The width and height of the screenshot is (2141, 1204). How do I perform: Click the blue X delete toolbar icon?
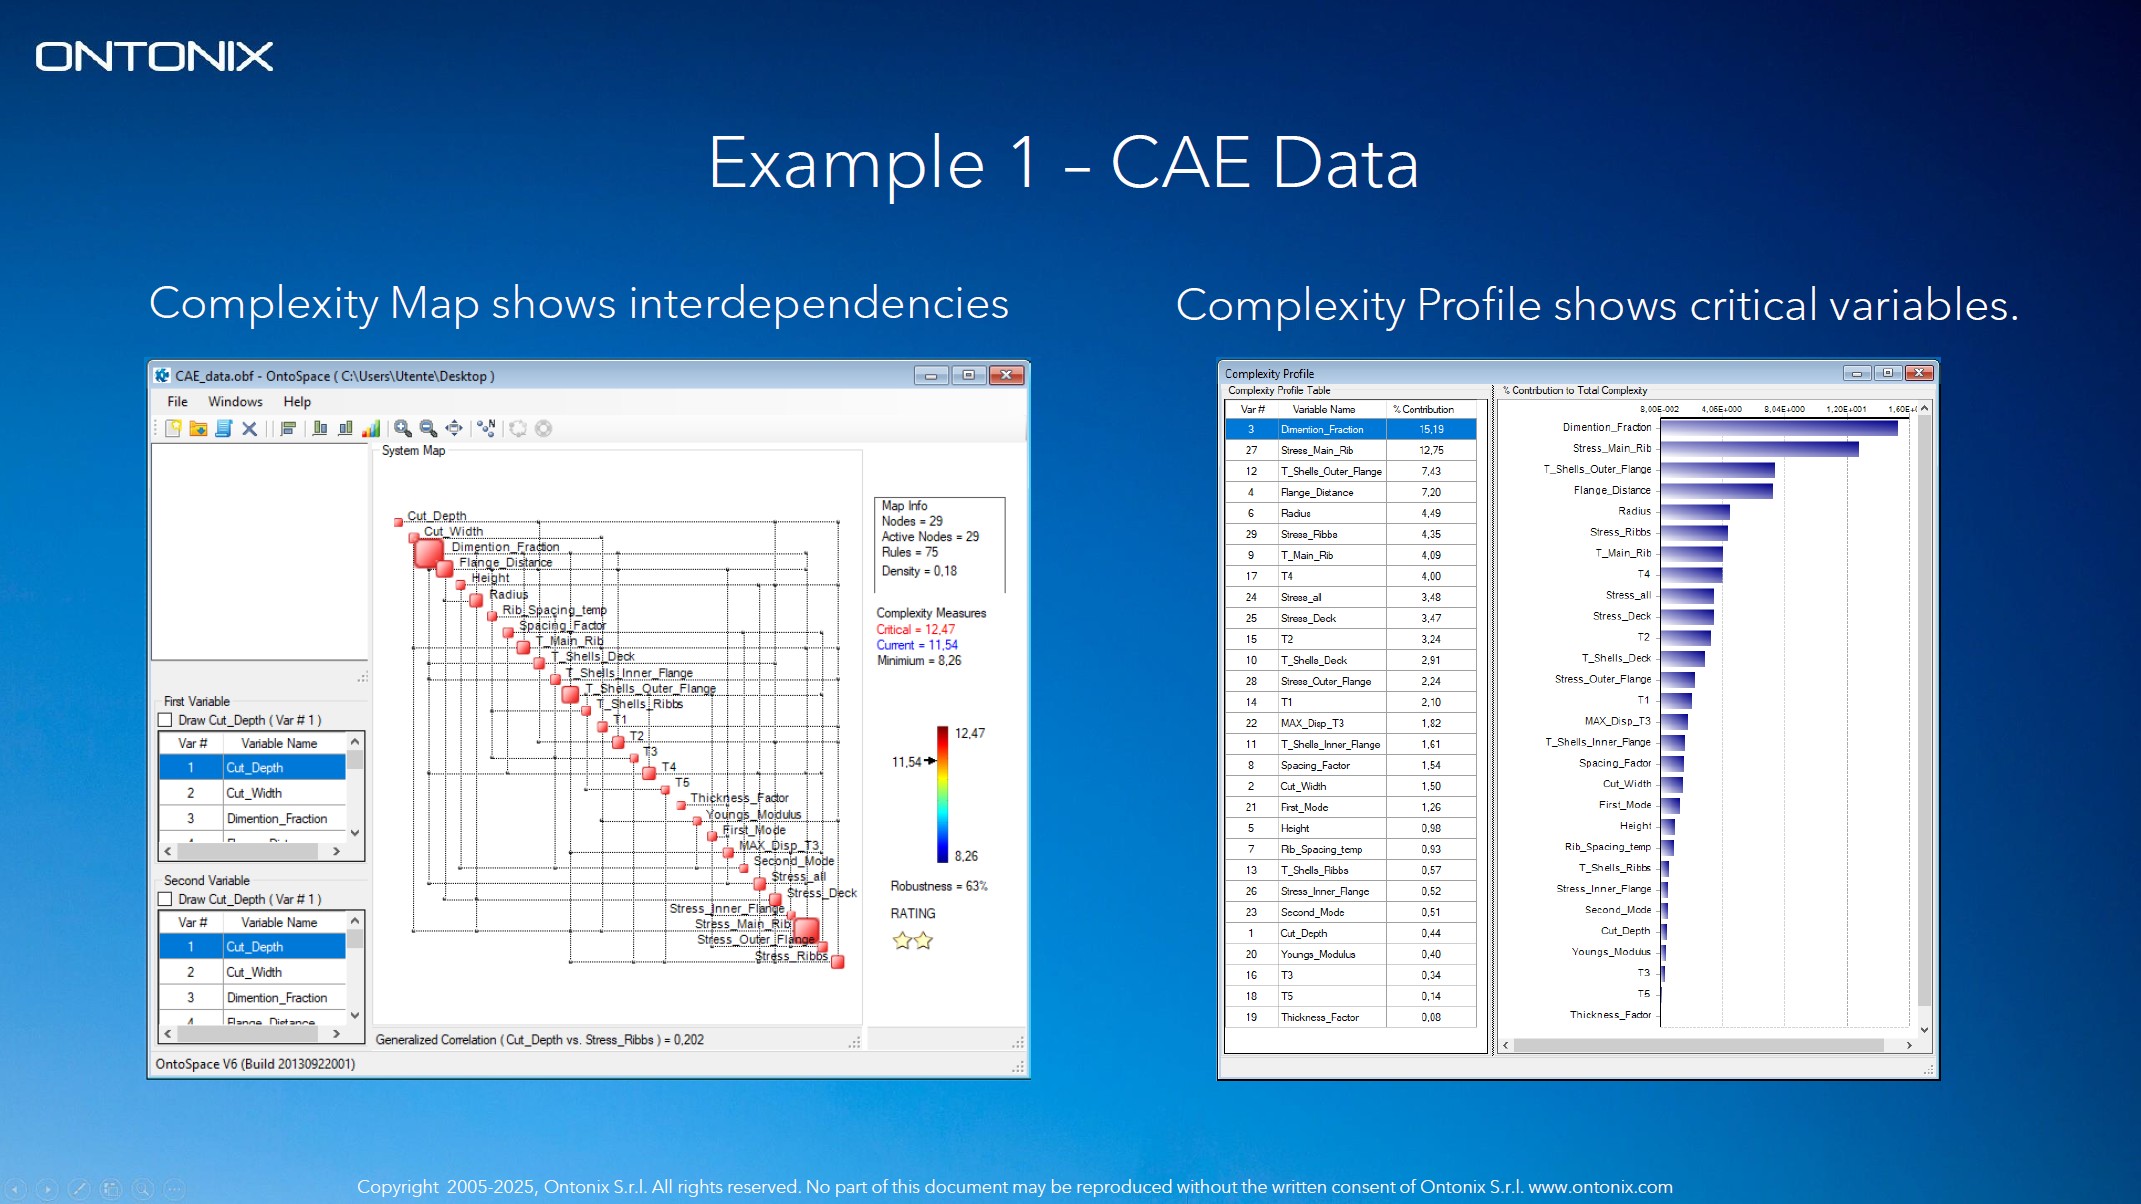(249, 428)
